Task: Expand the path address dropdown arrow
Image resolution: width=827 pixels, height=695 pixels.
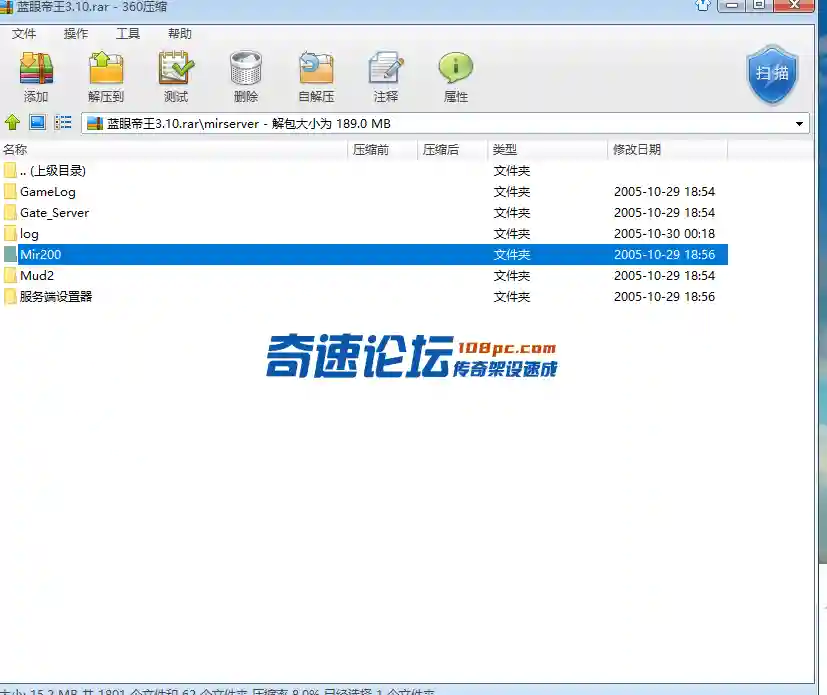Action: (799, 124)
